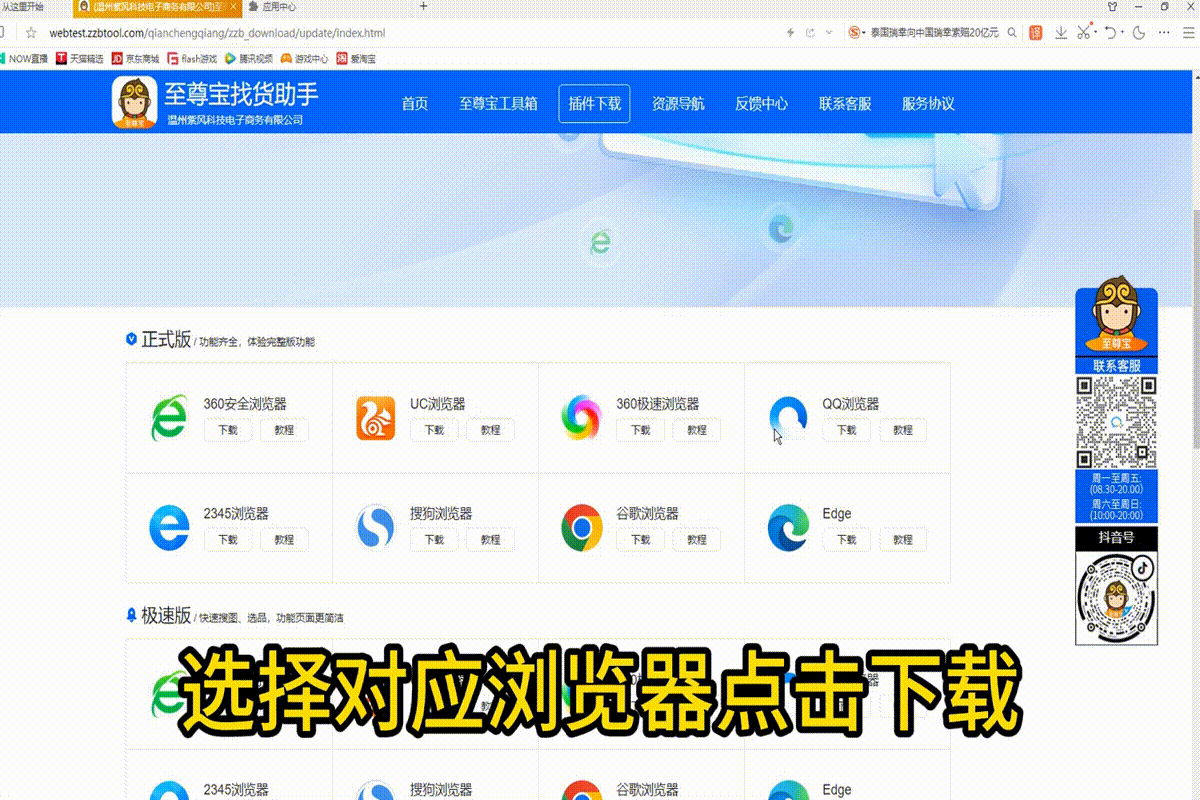
Task: Click the share icon in the address bar
Action: (x=810, y=33)
